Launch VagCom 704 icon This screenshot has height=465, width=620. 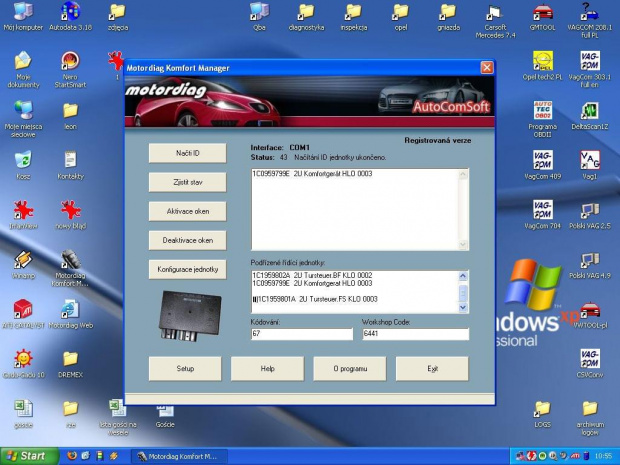[542, 215]
